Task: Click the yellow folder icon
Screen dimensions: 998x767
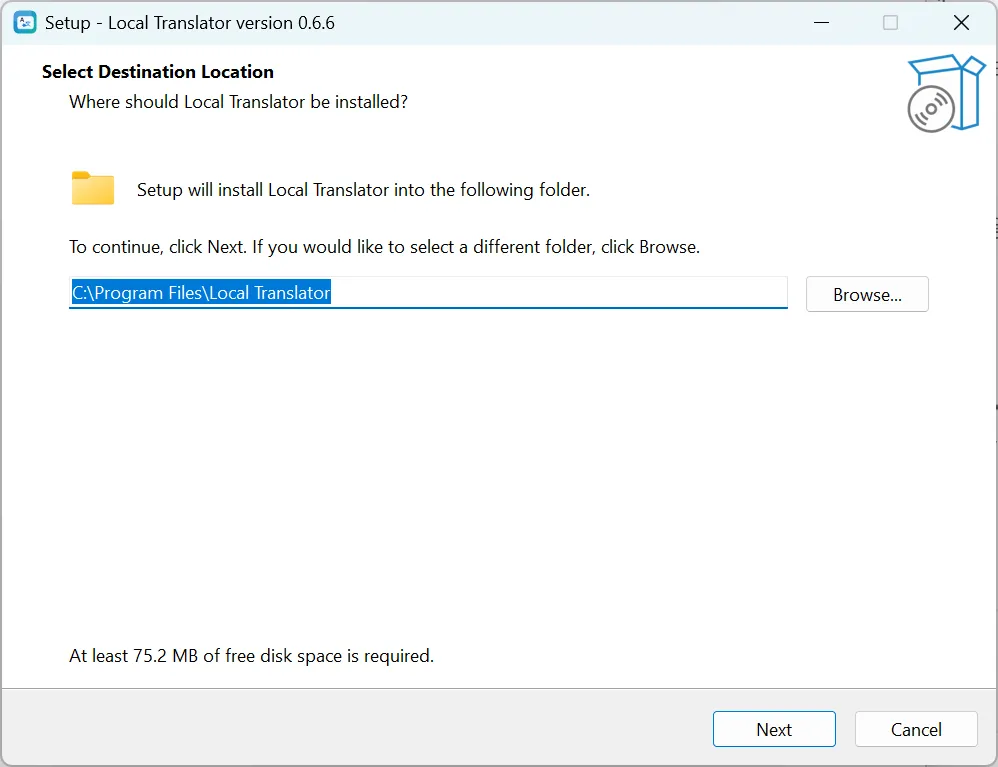Action: click(x=93, y=189)
